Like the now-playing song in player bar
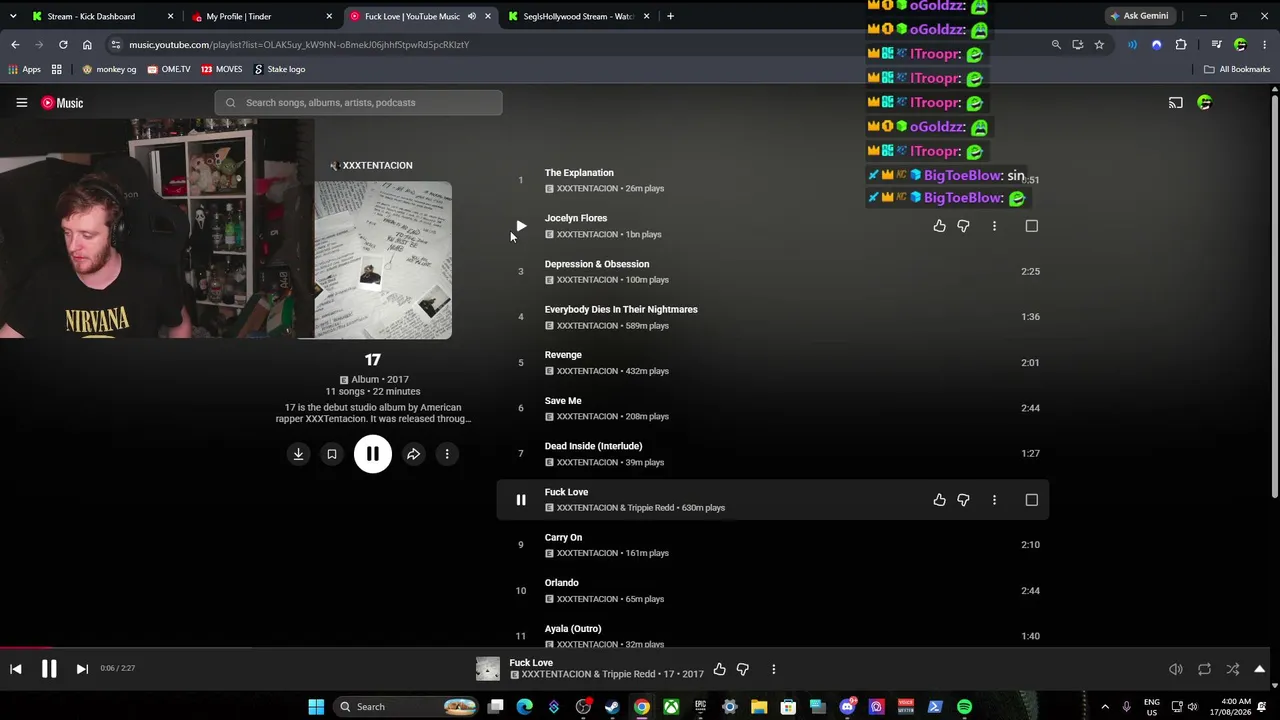 tap(719, 669)
